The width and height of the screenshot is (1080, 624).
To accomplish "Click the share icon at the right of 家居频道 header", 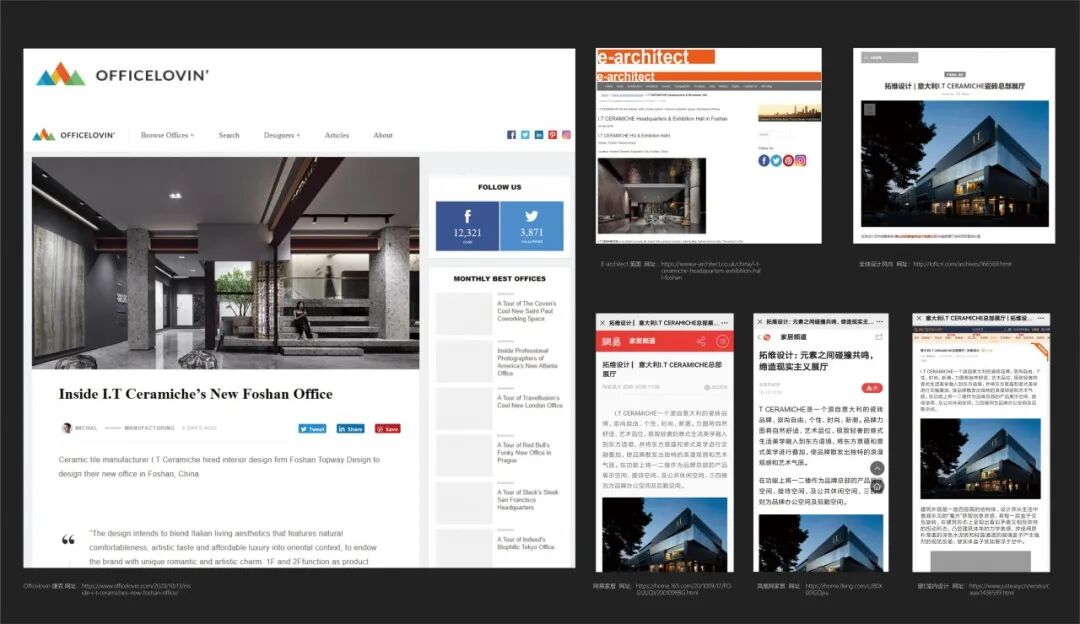I will [x=878, y=337].
